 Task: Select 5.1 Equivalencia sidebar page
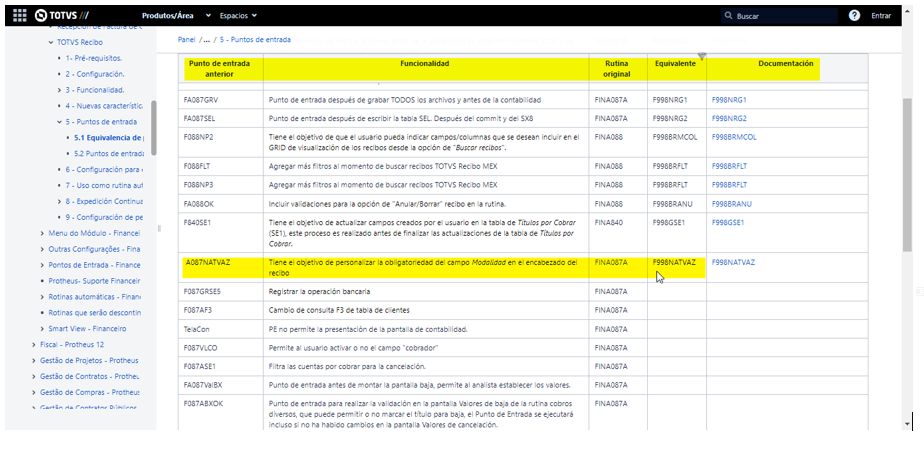click(x=108, y=138)
